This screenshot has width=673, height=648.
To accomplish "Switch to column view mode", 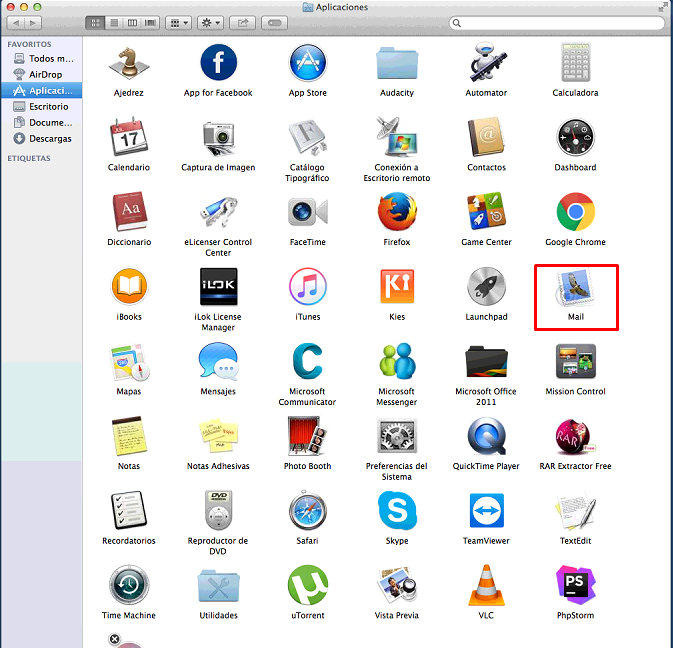I will pos(132,23).
